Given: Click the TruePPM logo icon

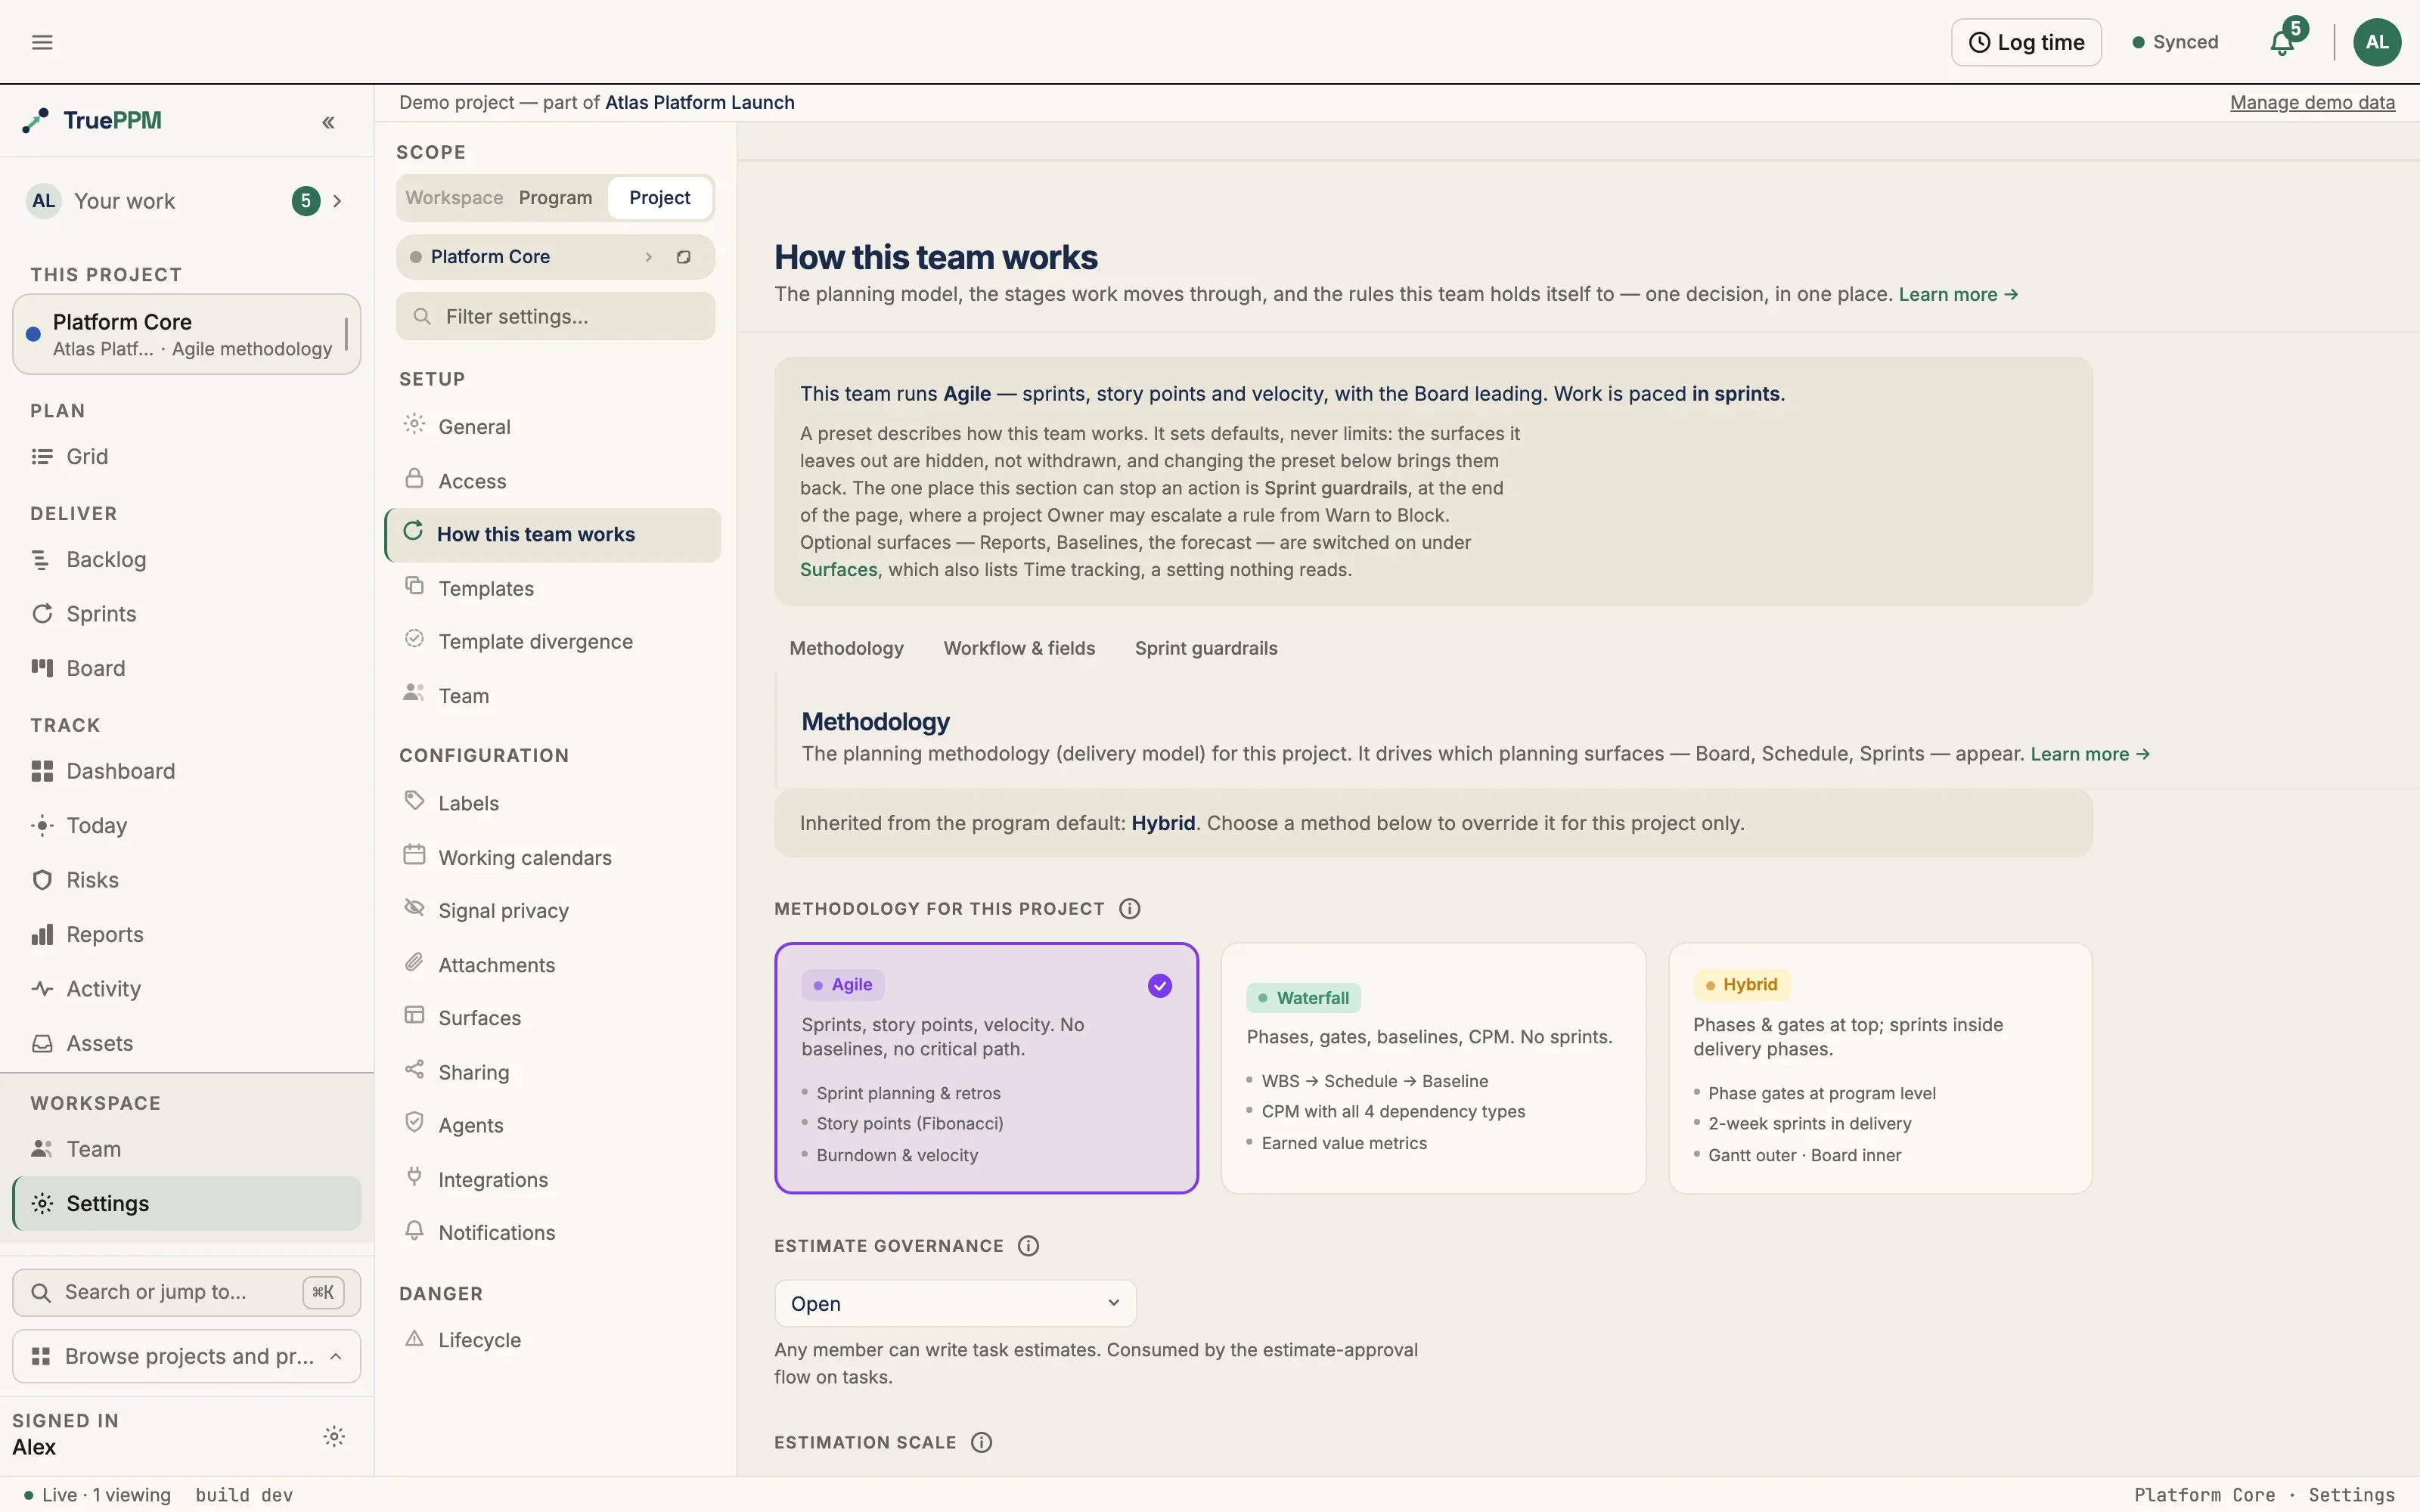Looking at the screenshot, I should (36, 120).
